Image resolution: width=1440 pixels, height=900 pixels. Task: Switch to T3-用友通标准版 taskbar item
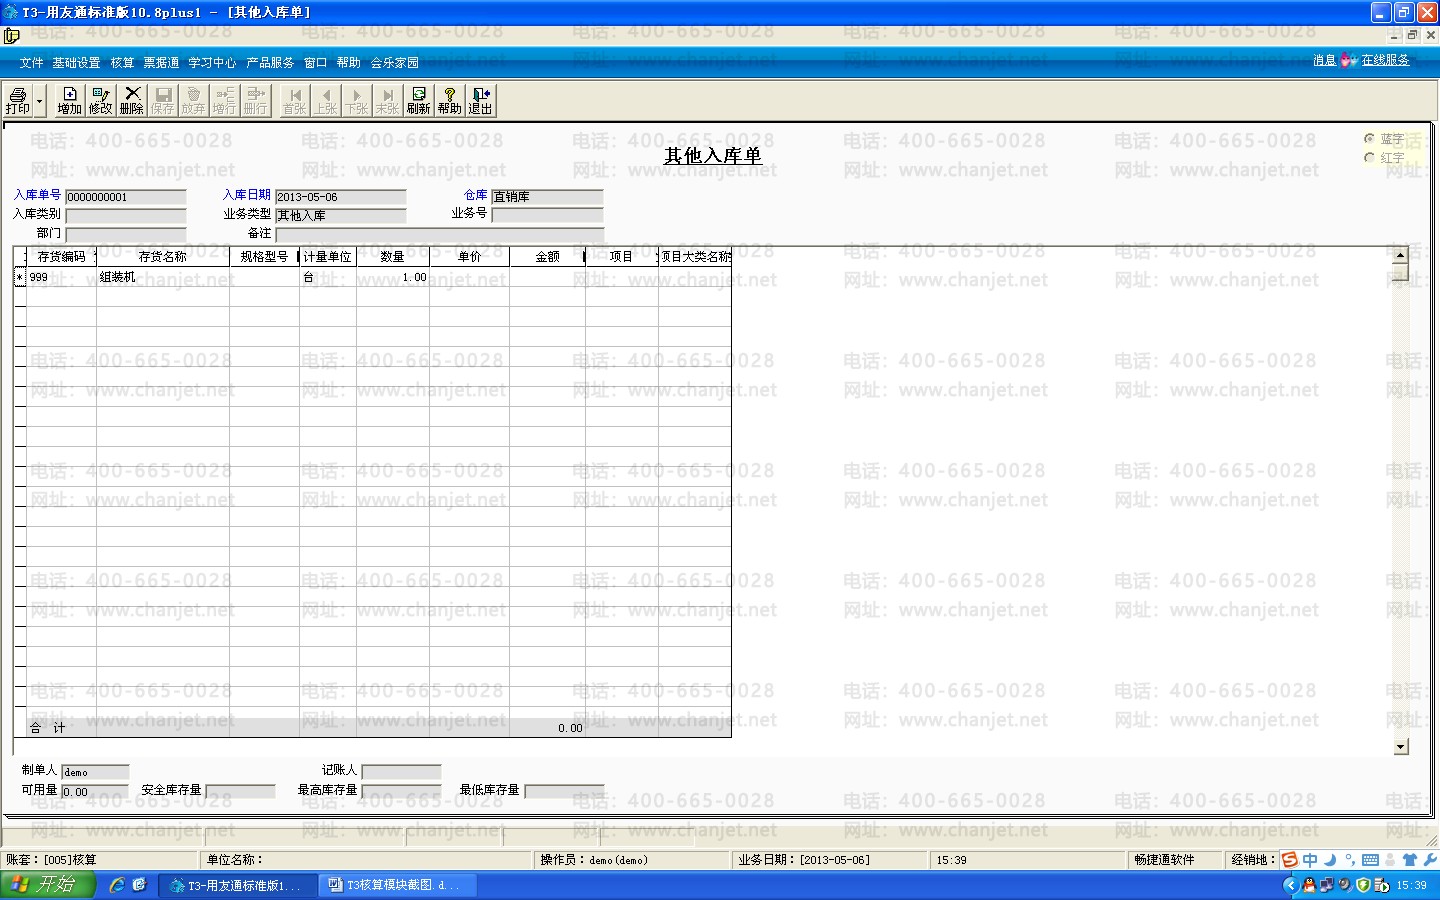pyautogui.click(x=238, y=885)
